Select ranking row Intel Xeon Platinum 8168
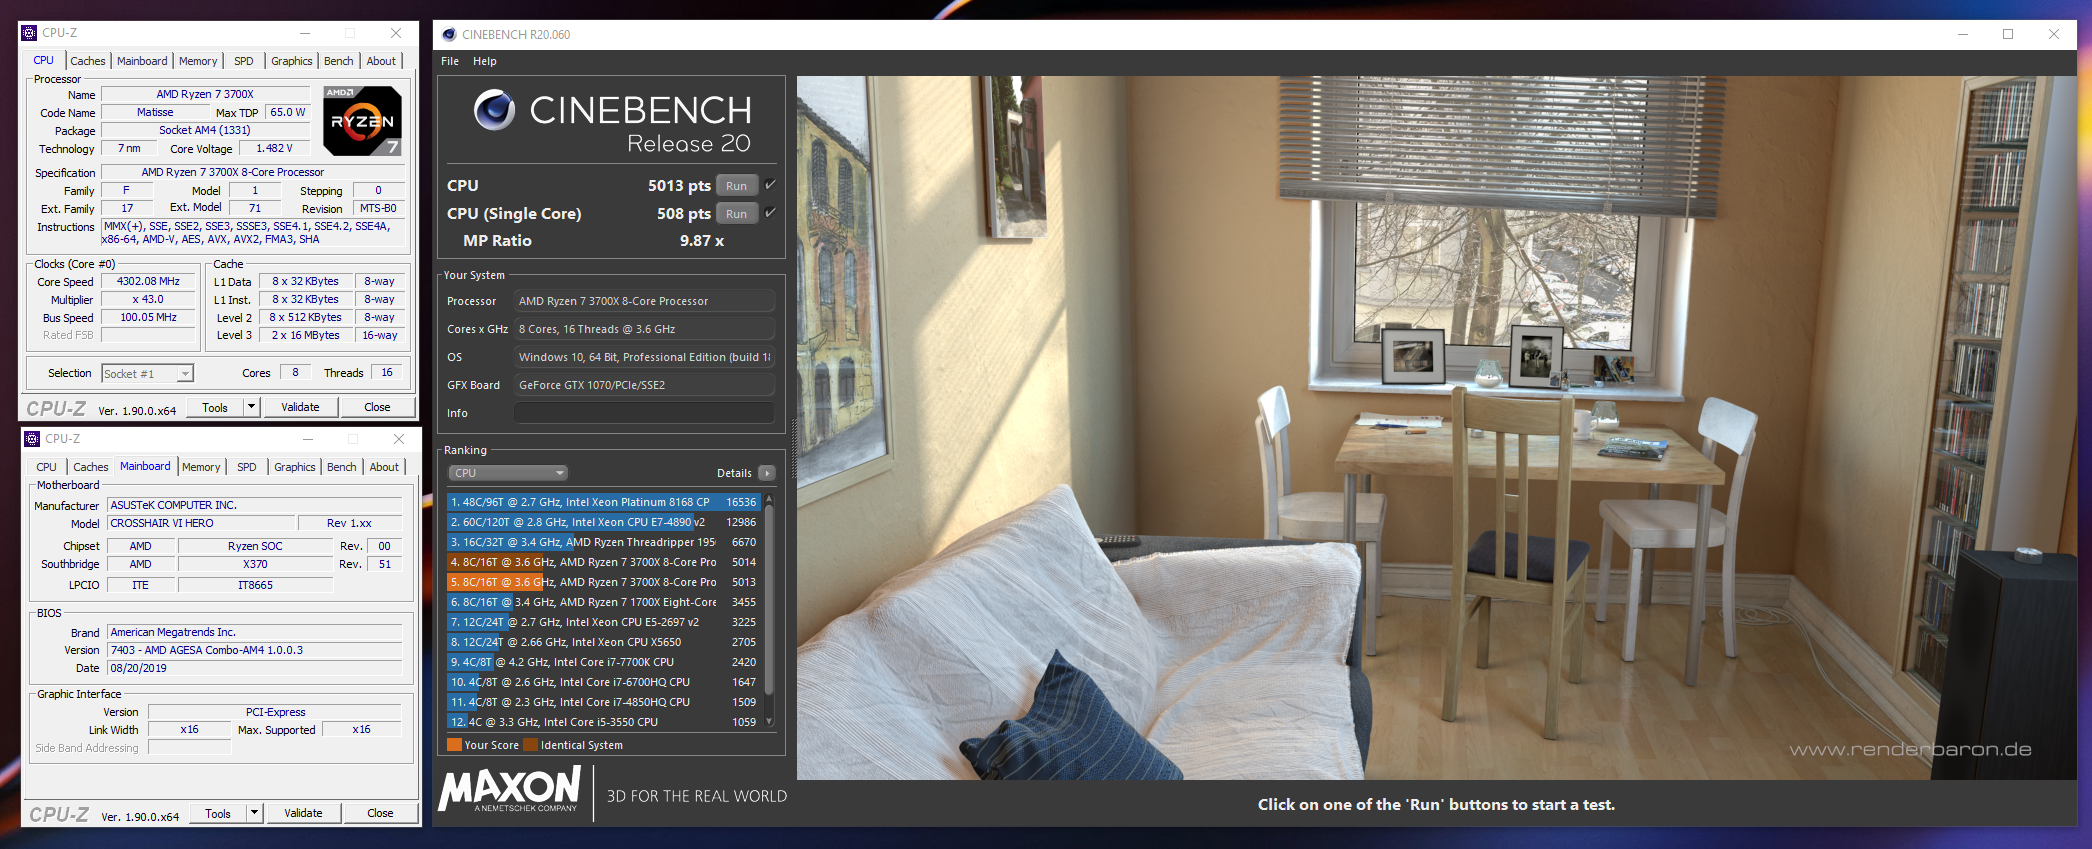The image size is (2092, 849). 603,502
